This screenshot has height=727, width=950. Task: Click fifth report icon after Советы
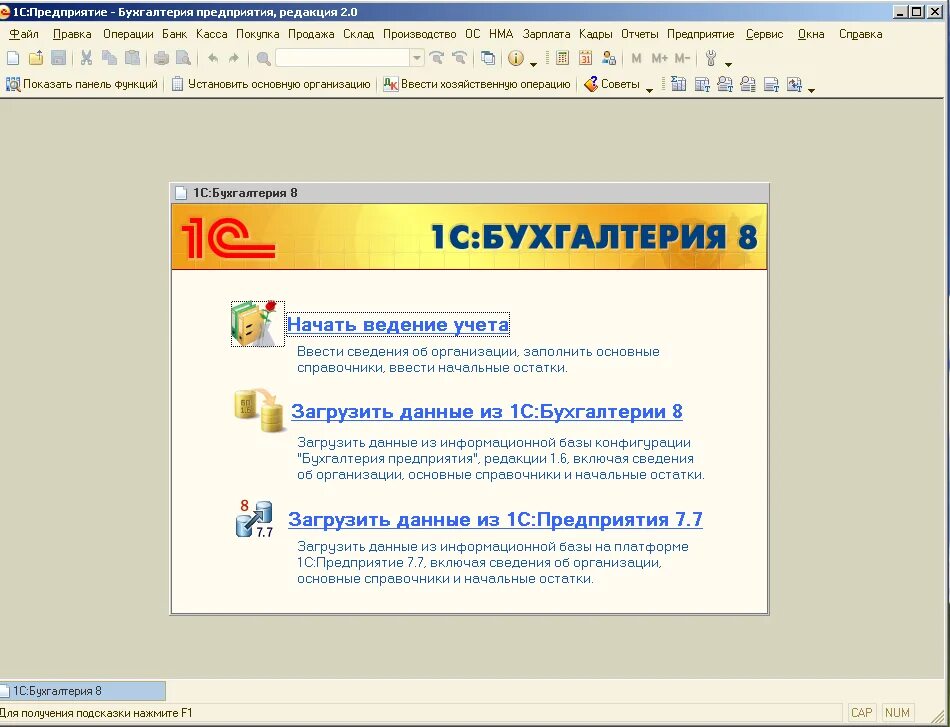[x=771, y=84]
